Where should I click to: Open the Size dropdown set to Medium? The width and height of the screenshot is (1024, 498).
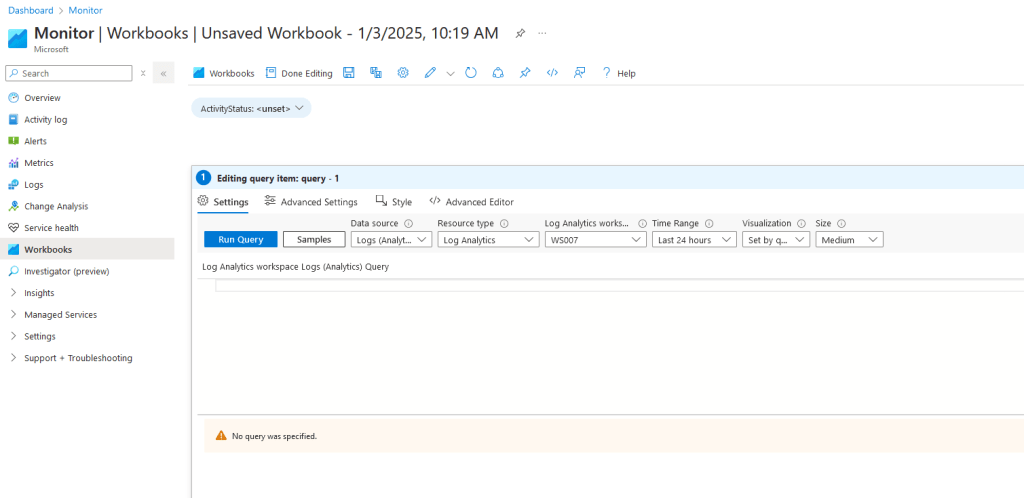click(849, 240)
